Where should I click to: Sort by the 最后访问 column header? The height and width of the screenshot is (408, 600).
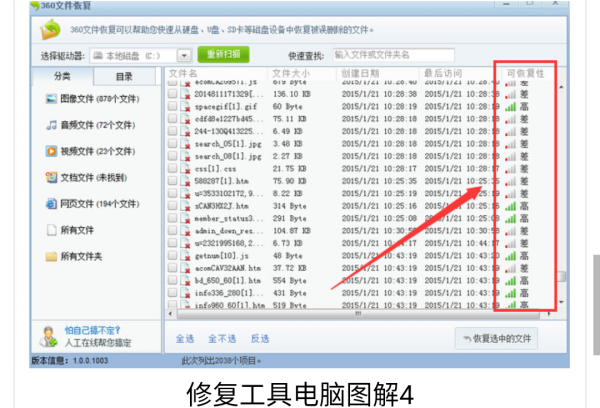[x=443, y=73]
